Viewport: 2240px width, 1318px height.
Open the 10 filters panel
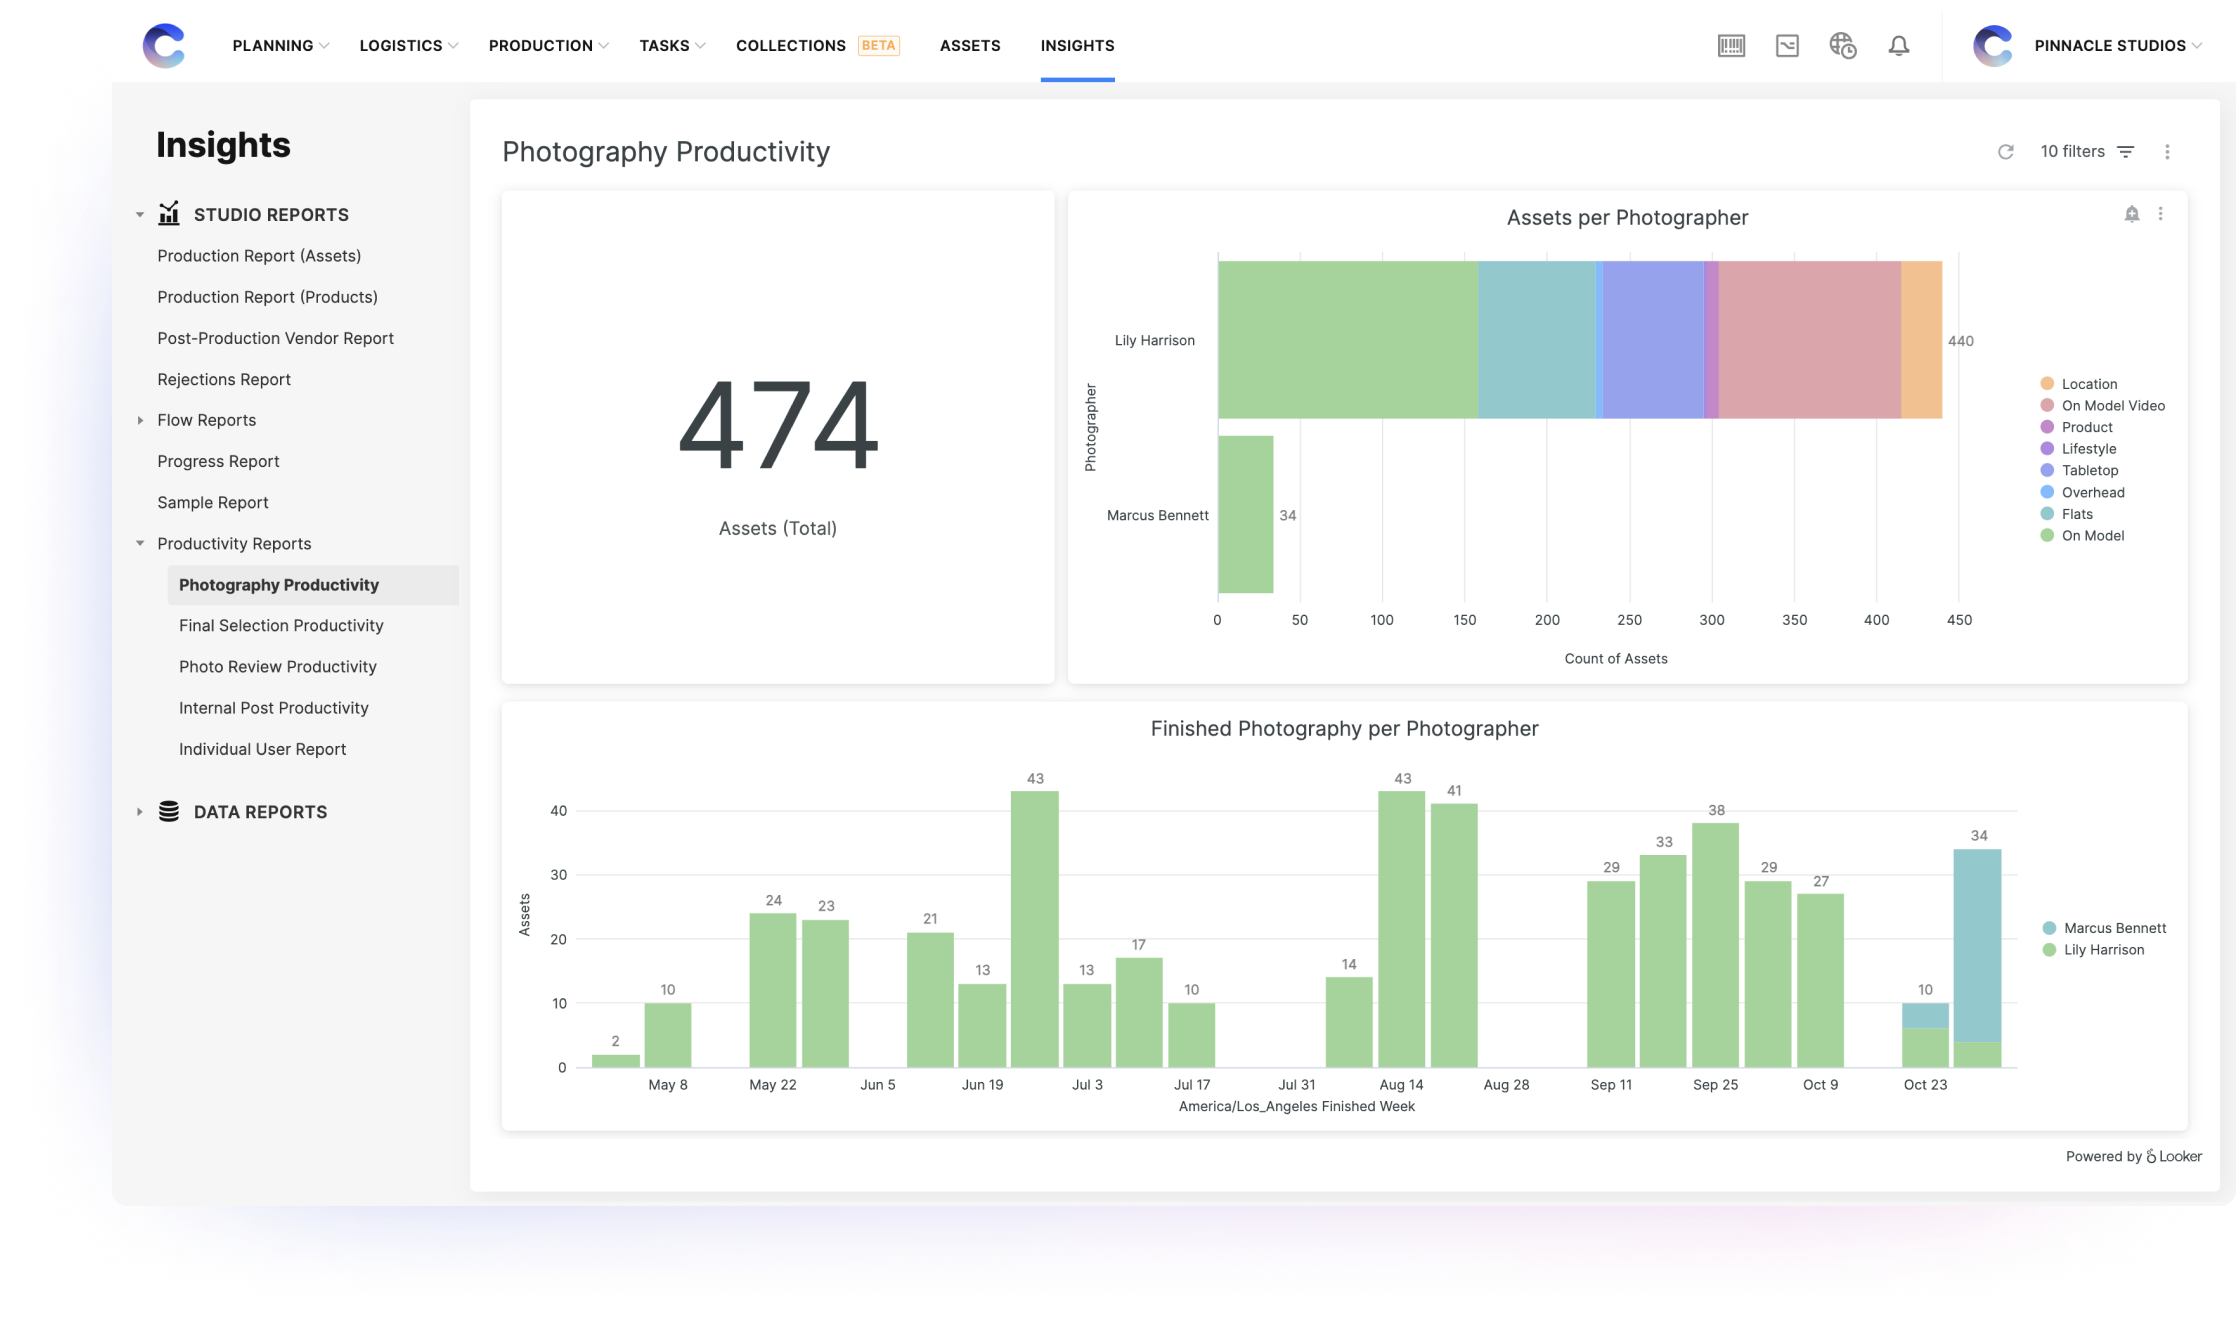pyautogui.click(x=2074, y=151)
